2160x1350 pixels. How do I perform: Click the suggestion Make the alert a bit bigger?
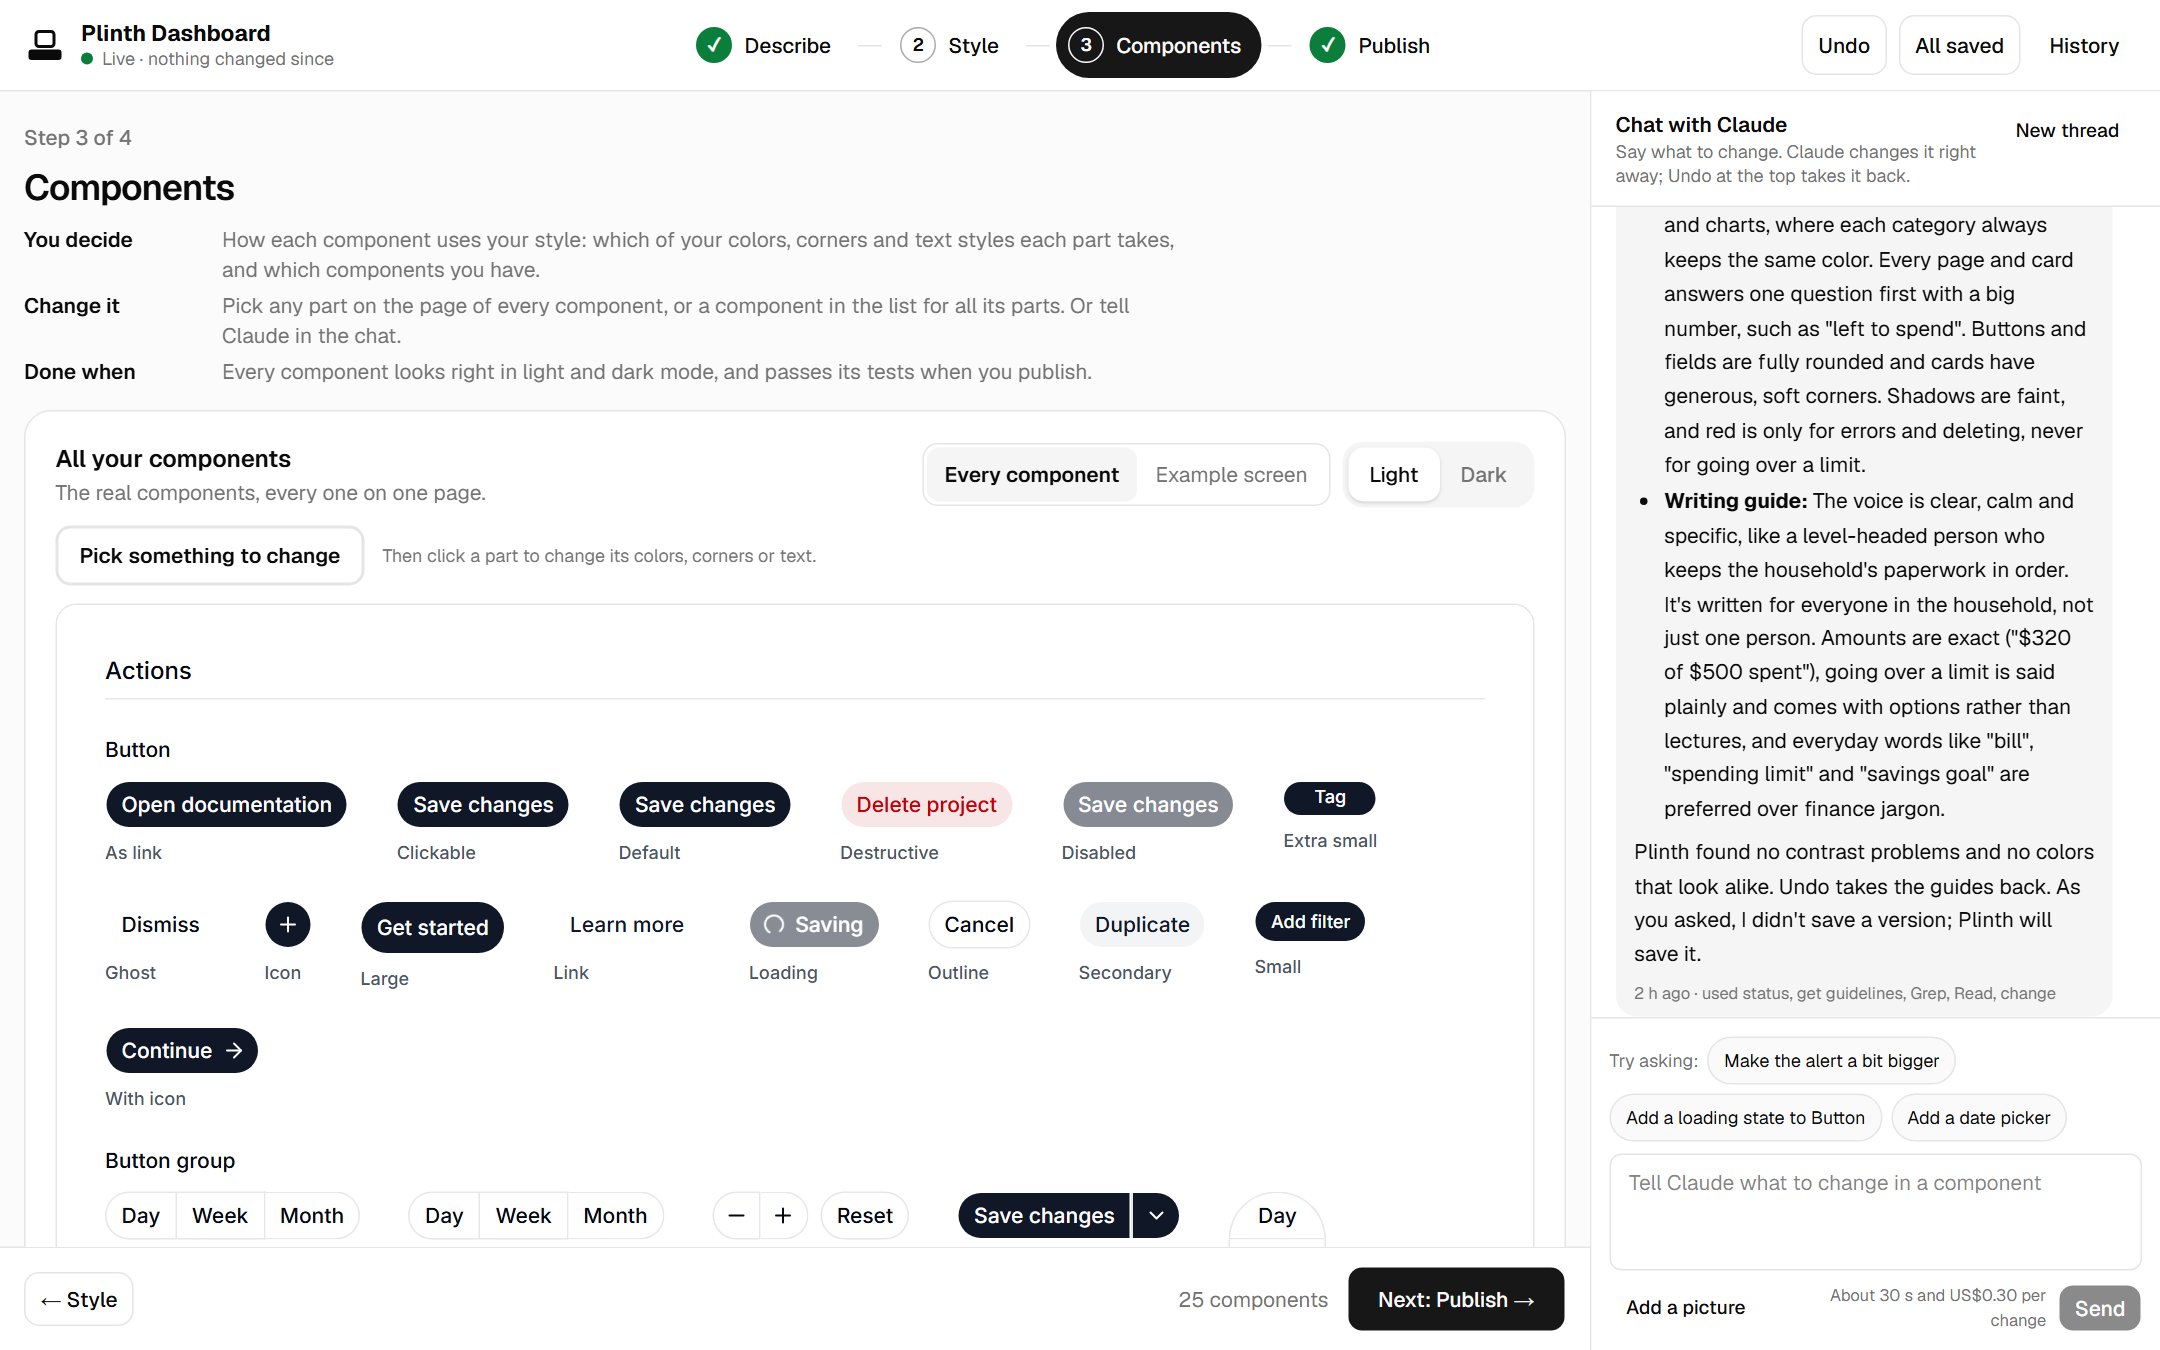[x=1831, y=1060]
